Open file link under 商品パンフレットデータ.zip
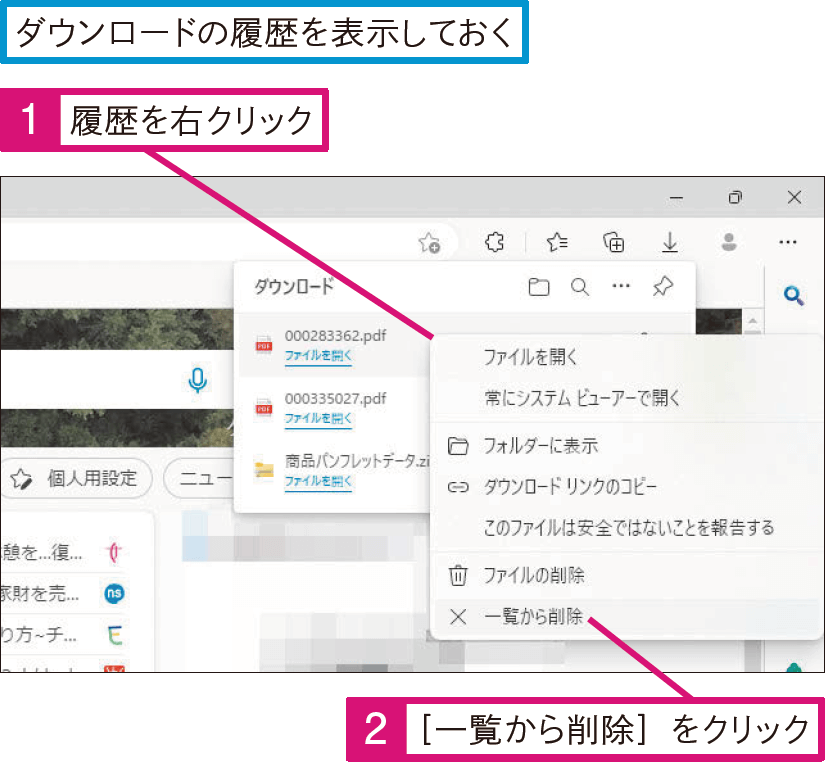This screenshot has width=825, height=762. point(318,482)
